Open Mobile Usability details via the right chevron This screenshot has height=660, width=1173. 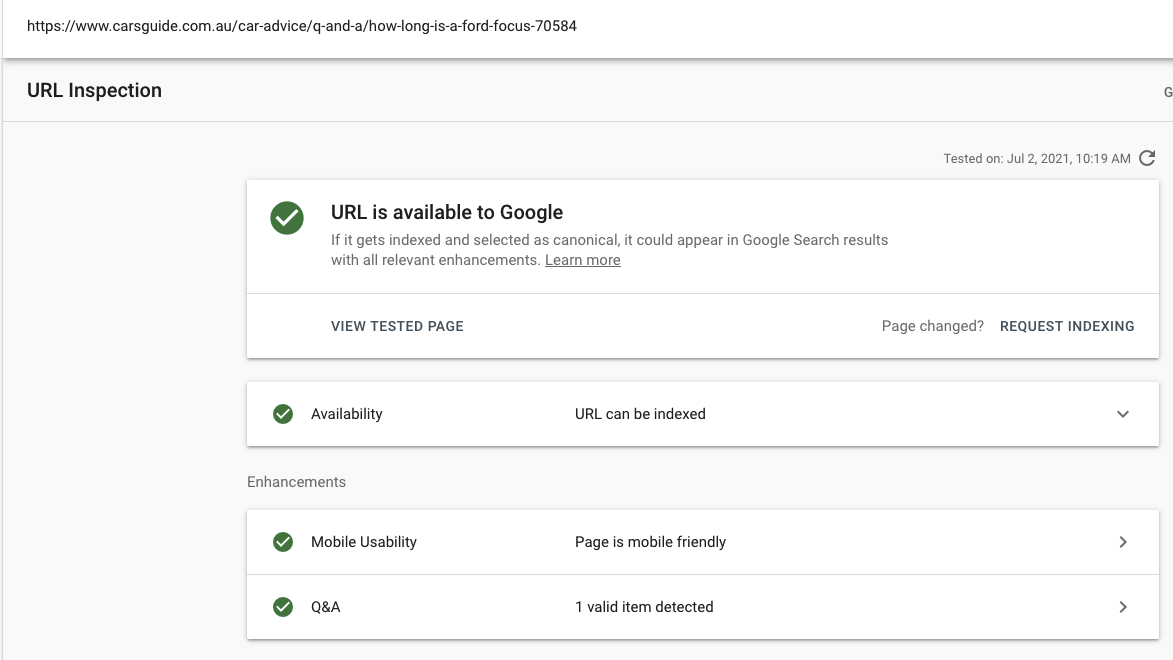point(1122,542)
